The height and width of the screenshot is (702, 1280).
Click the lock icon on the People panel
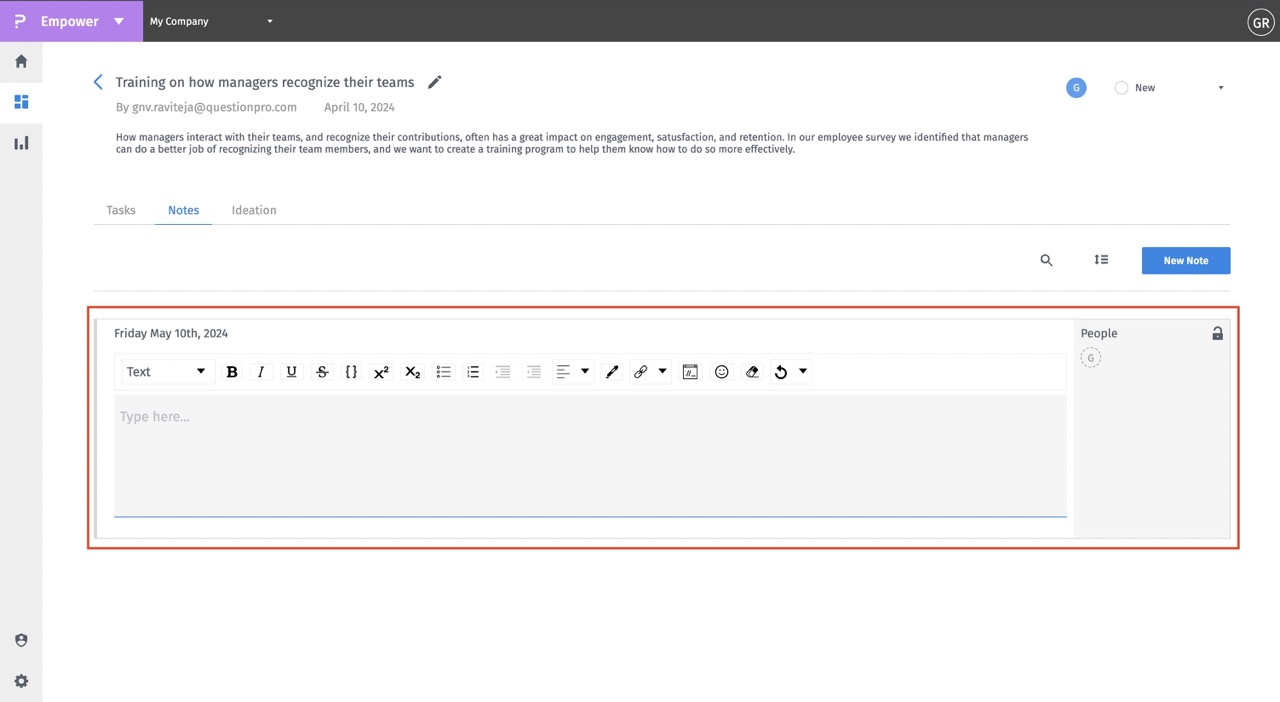[1217, 332]
